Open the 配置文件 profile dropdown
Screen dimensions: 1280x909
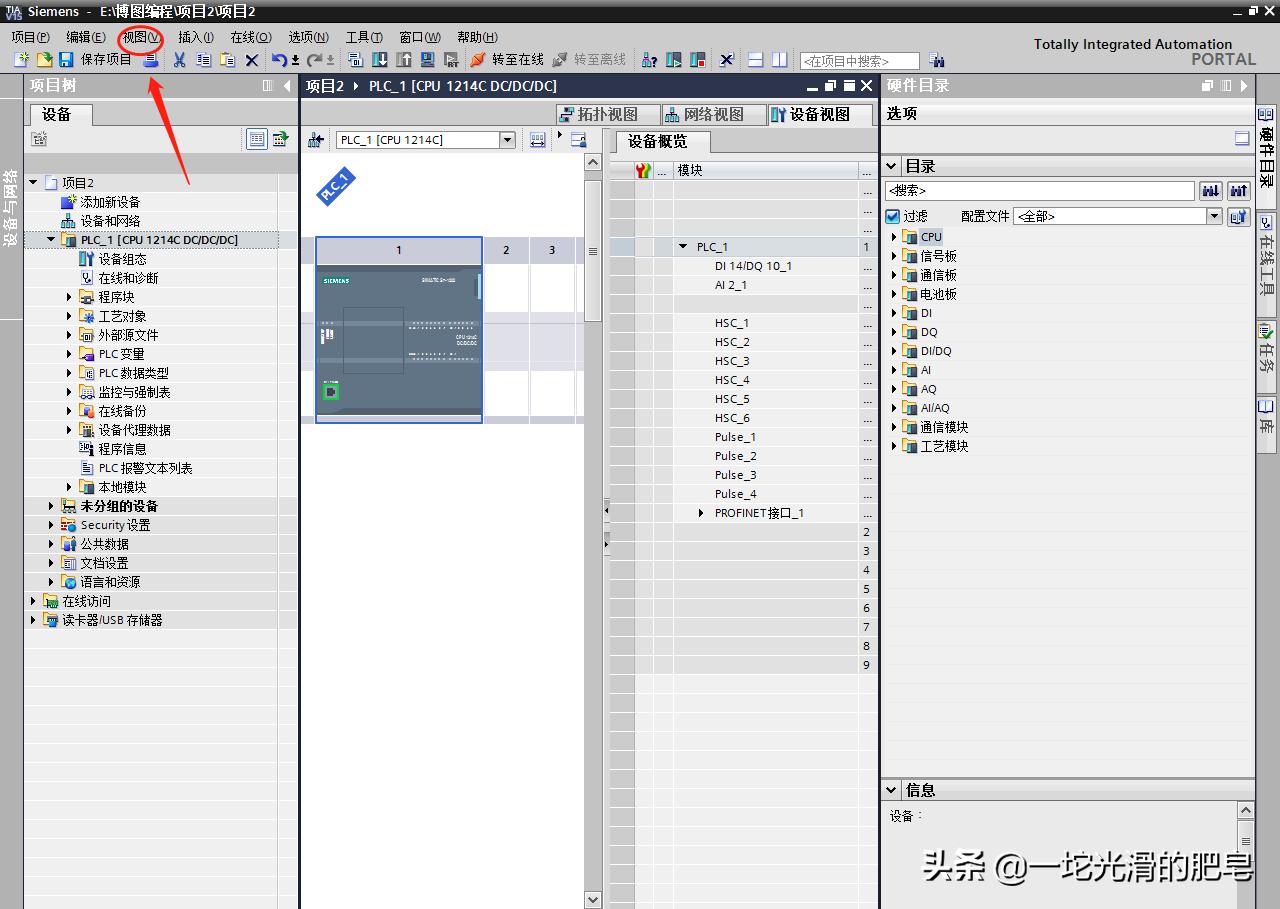pyautogui.click(x=1214, y=216)
